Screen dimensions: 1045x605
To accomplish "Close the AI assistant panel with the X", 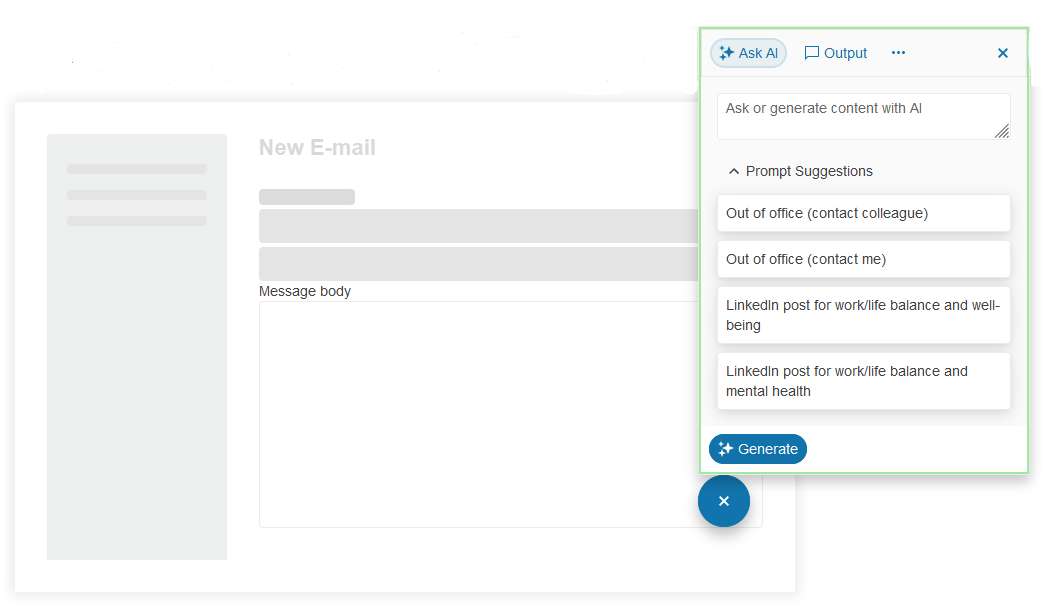I will (1002, 53).
